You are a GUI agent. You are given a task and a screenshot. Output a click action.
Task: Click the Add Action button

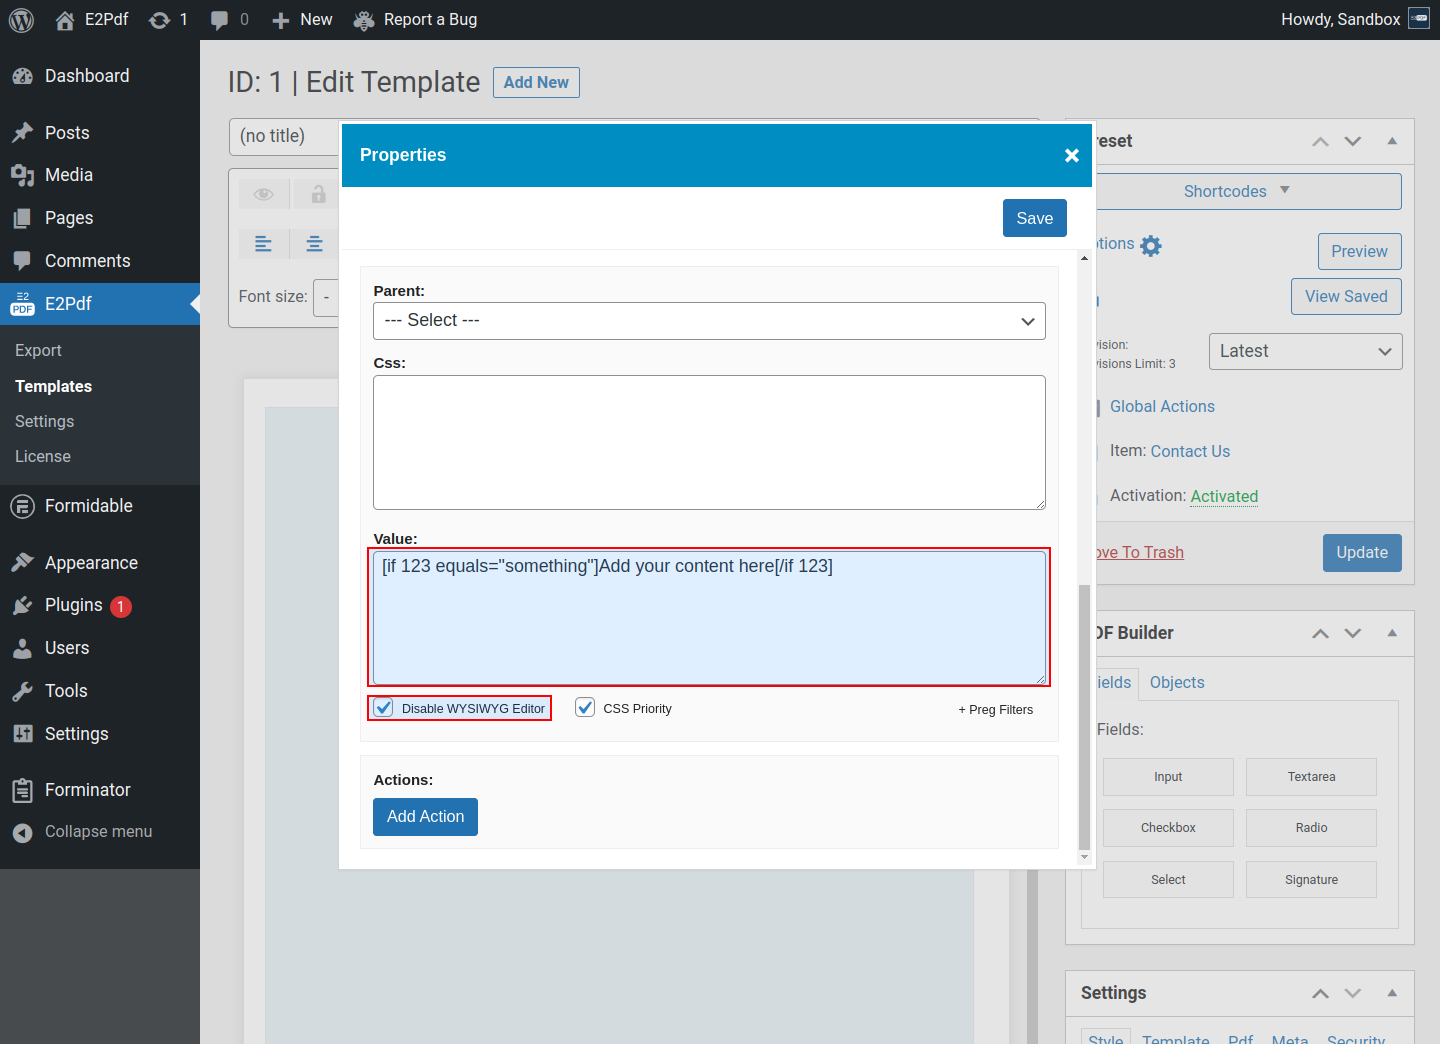click(x=425, y=817)
